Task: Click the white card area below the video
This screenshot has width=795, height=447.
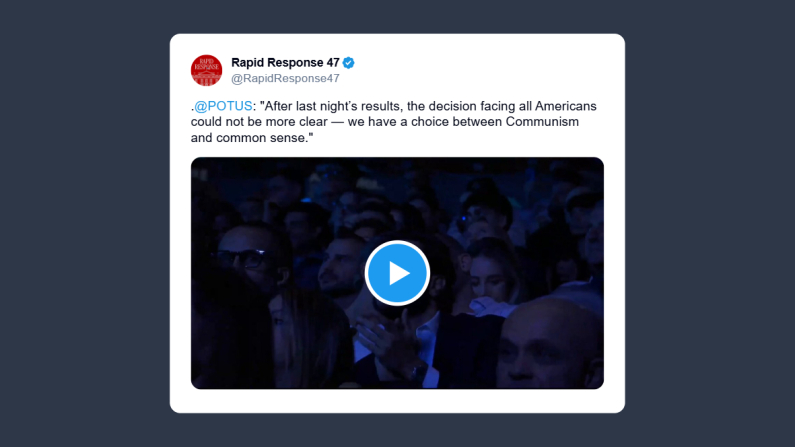Action: [x=397, y=401]
